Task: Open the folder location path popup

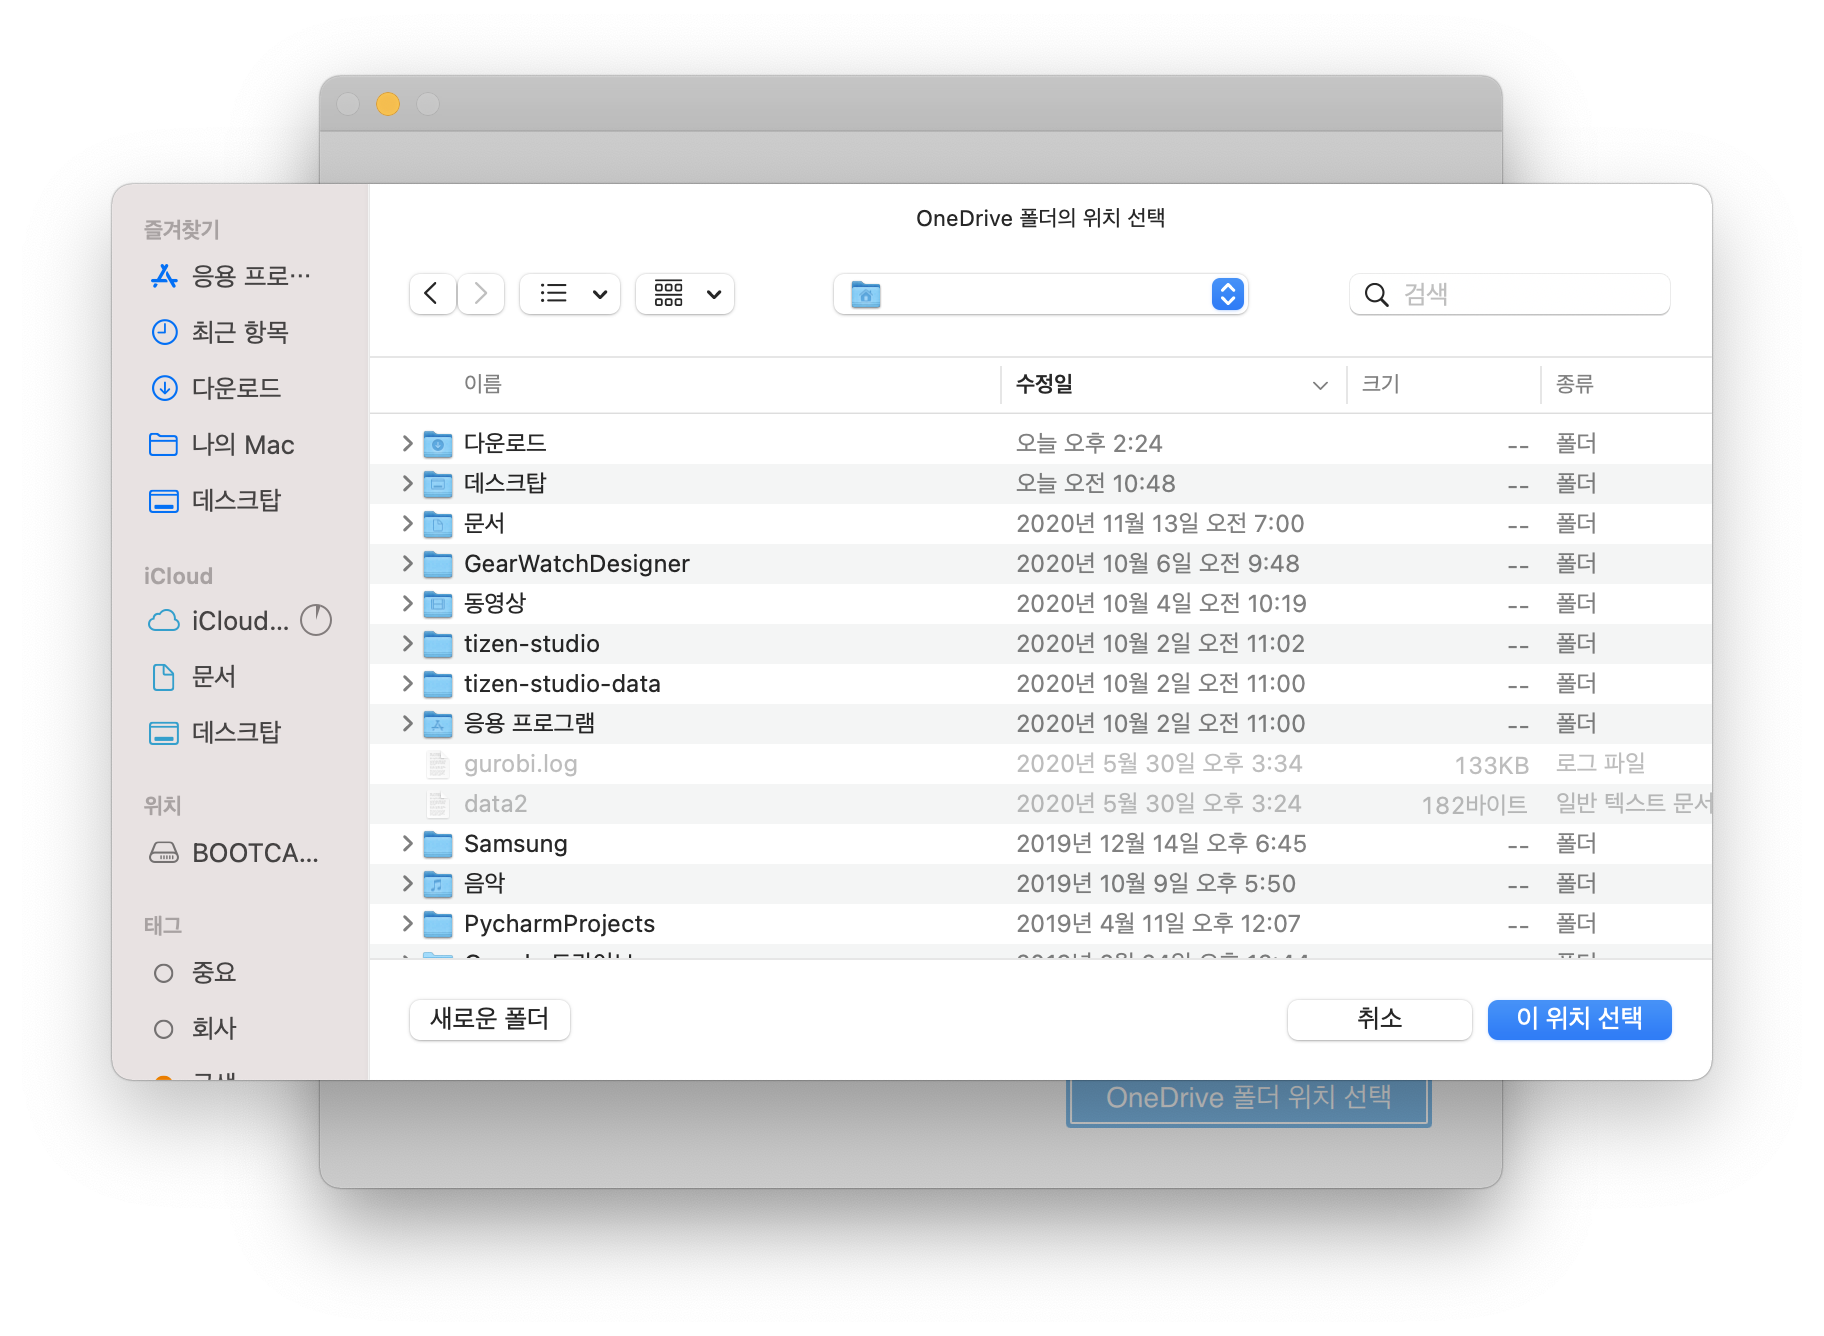Action: 1040,294
